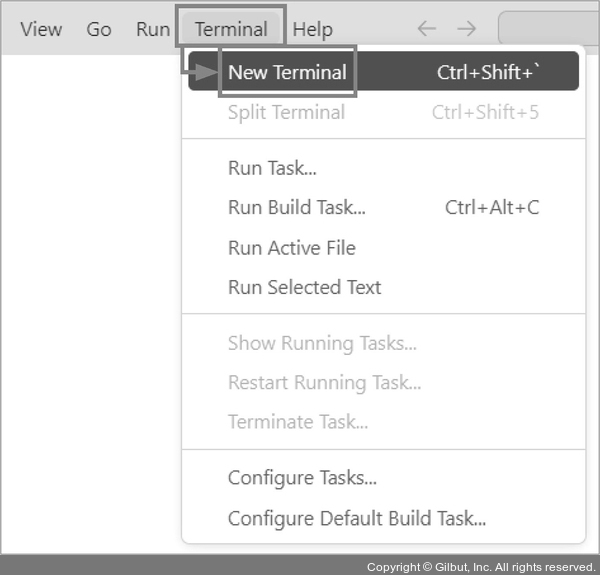
Task: Open the View menu
Action: [41, 29]
